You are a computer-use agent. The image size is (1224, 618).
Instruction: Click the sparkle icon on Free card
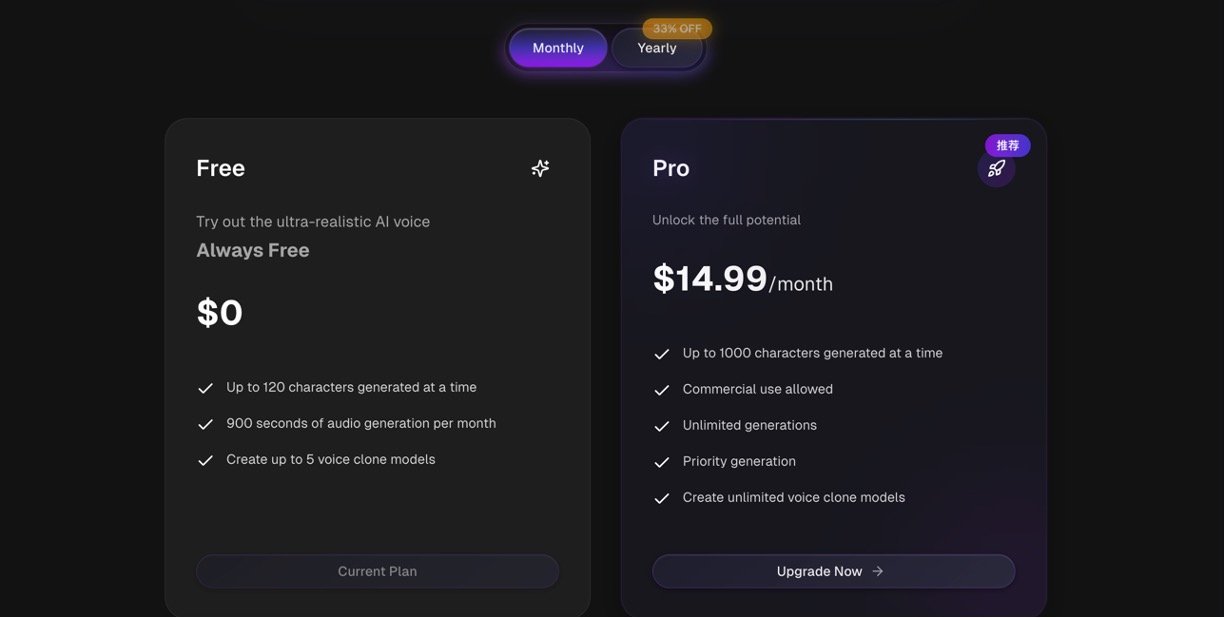540,168
